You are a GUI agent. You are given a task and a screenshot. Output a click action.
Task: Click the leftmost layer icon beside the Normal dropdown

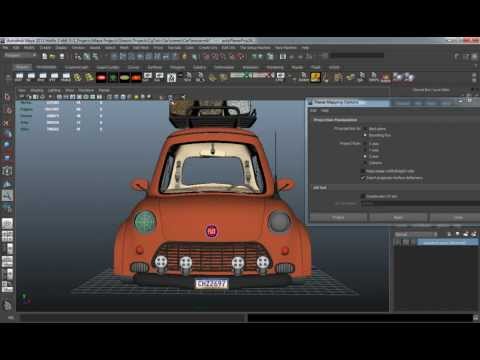tap(449, 234)
